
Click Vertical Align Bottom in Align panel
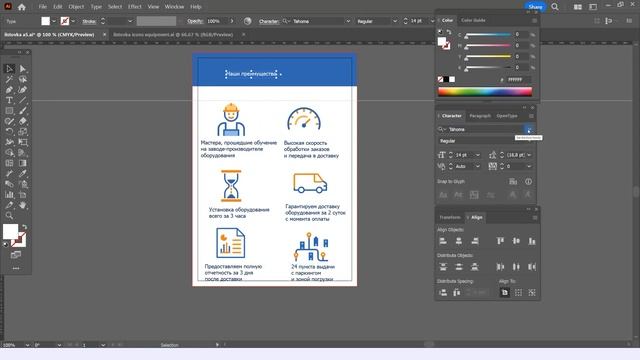(532, 241)
